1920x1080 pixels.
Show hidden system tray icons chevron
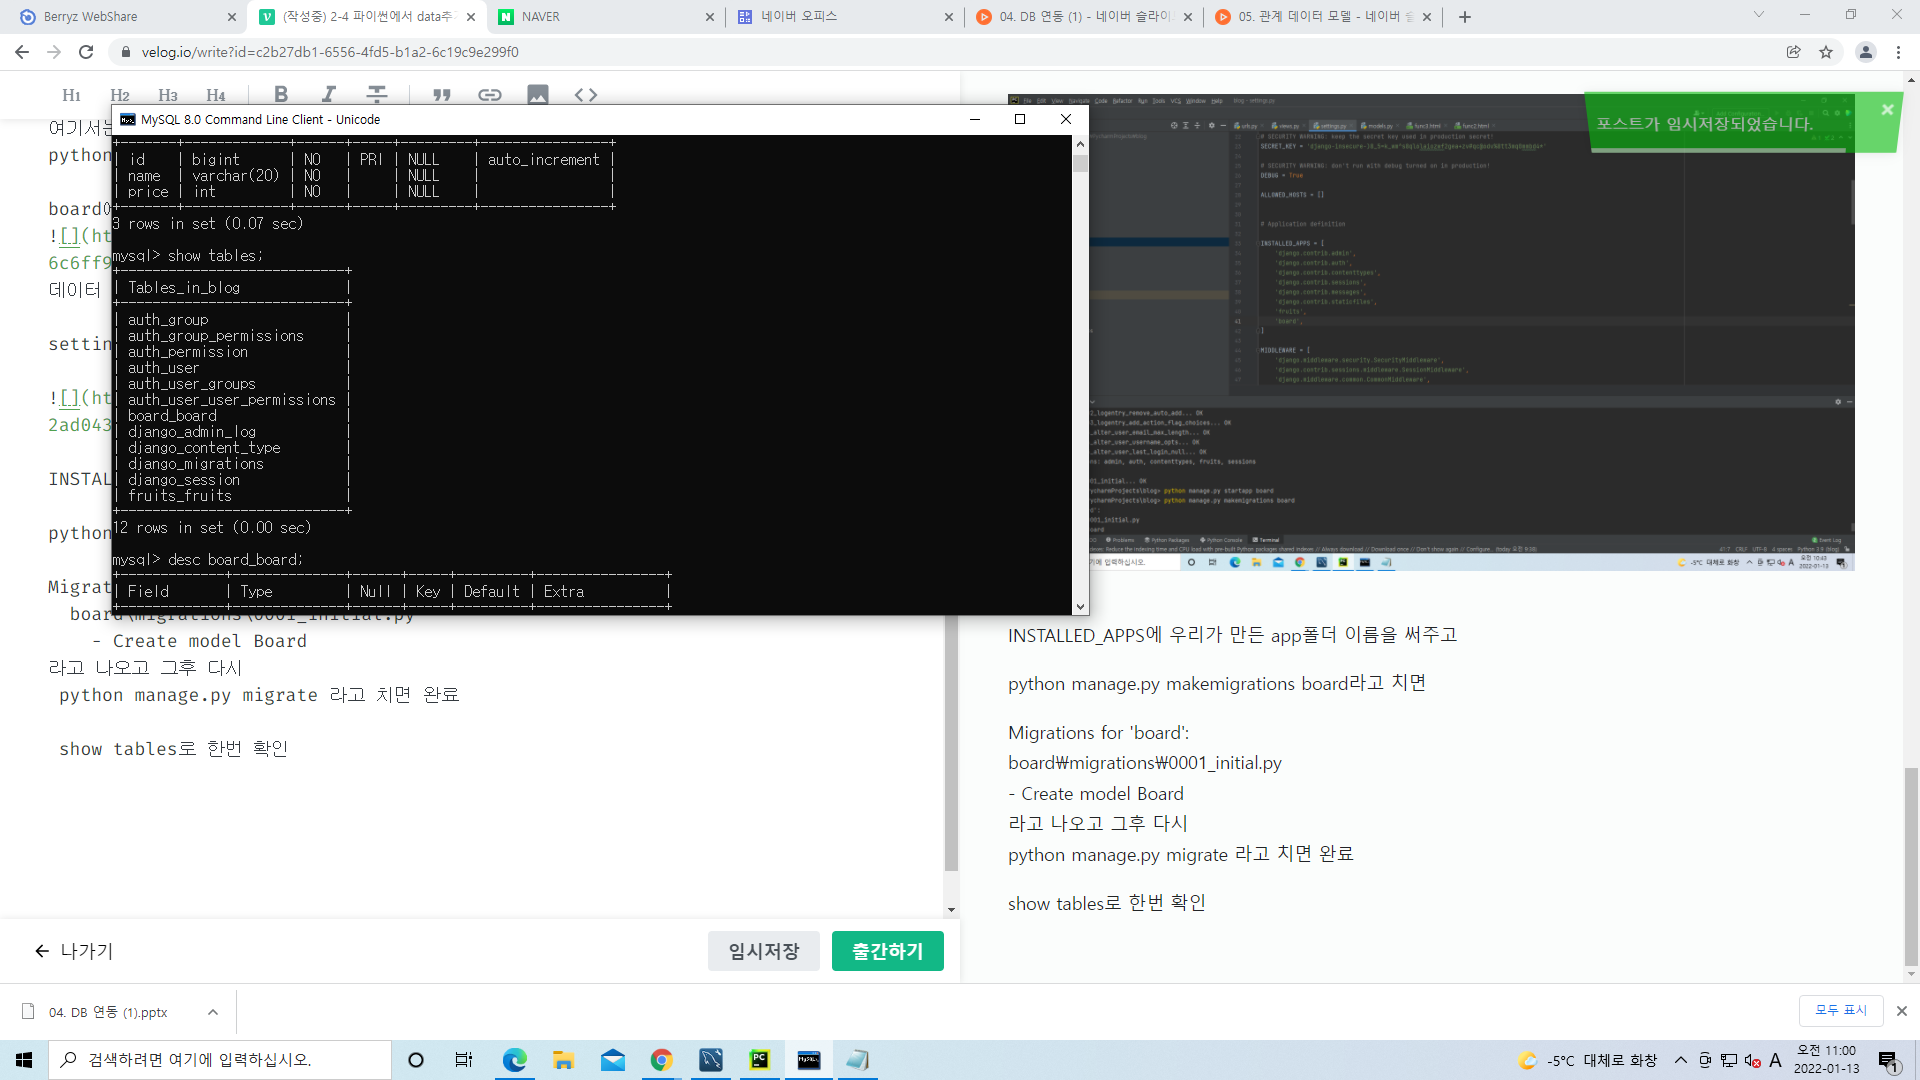point(1680,1060)
